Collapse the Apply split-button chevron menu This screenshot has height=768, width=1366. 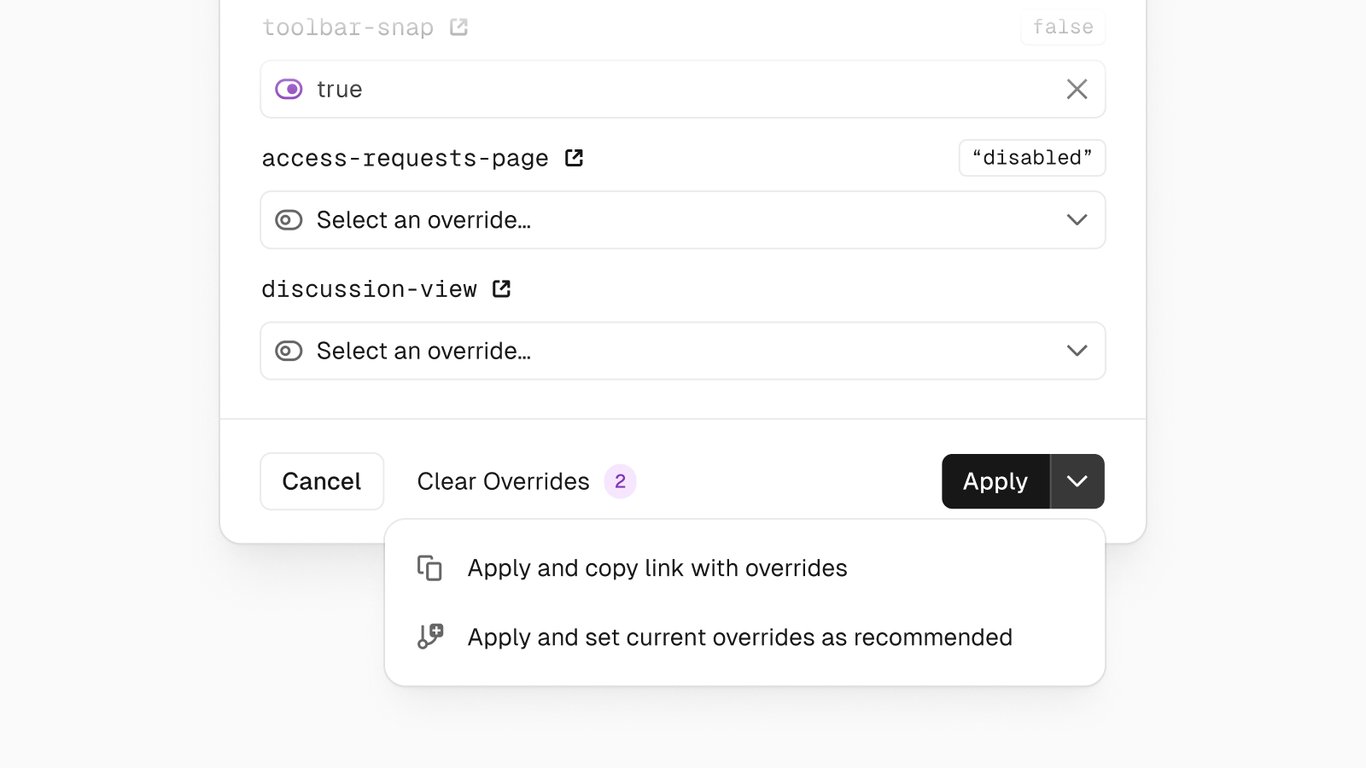pyautogui.click(x=1077, y=481)
